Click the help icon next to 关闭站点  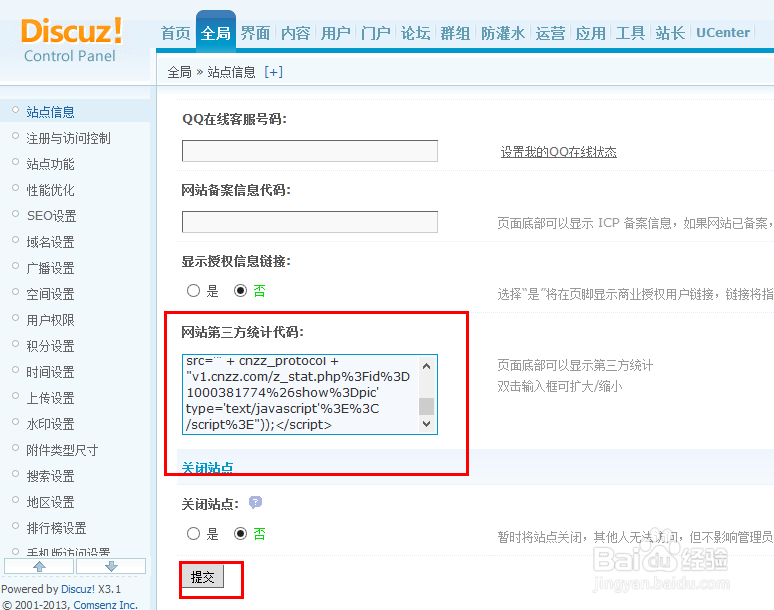255,502
